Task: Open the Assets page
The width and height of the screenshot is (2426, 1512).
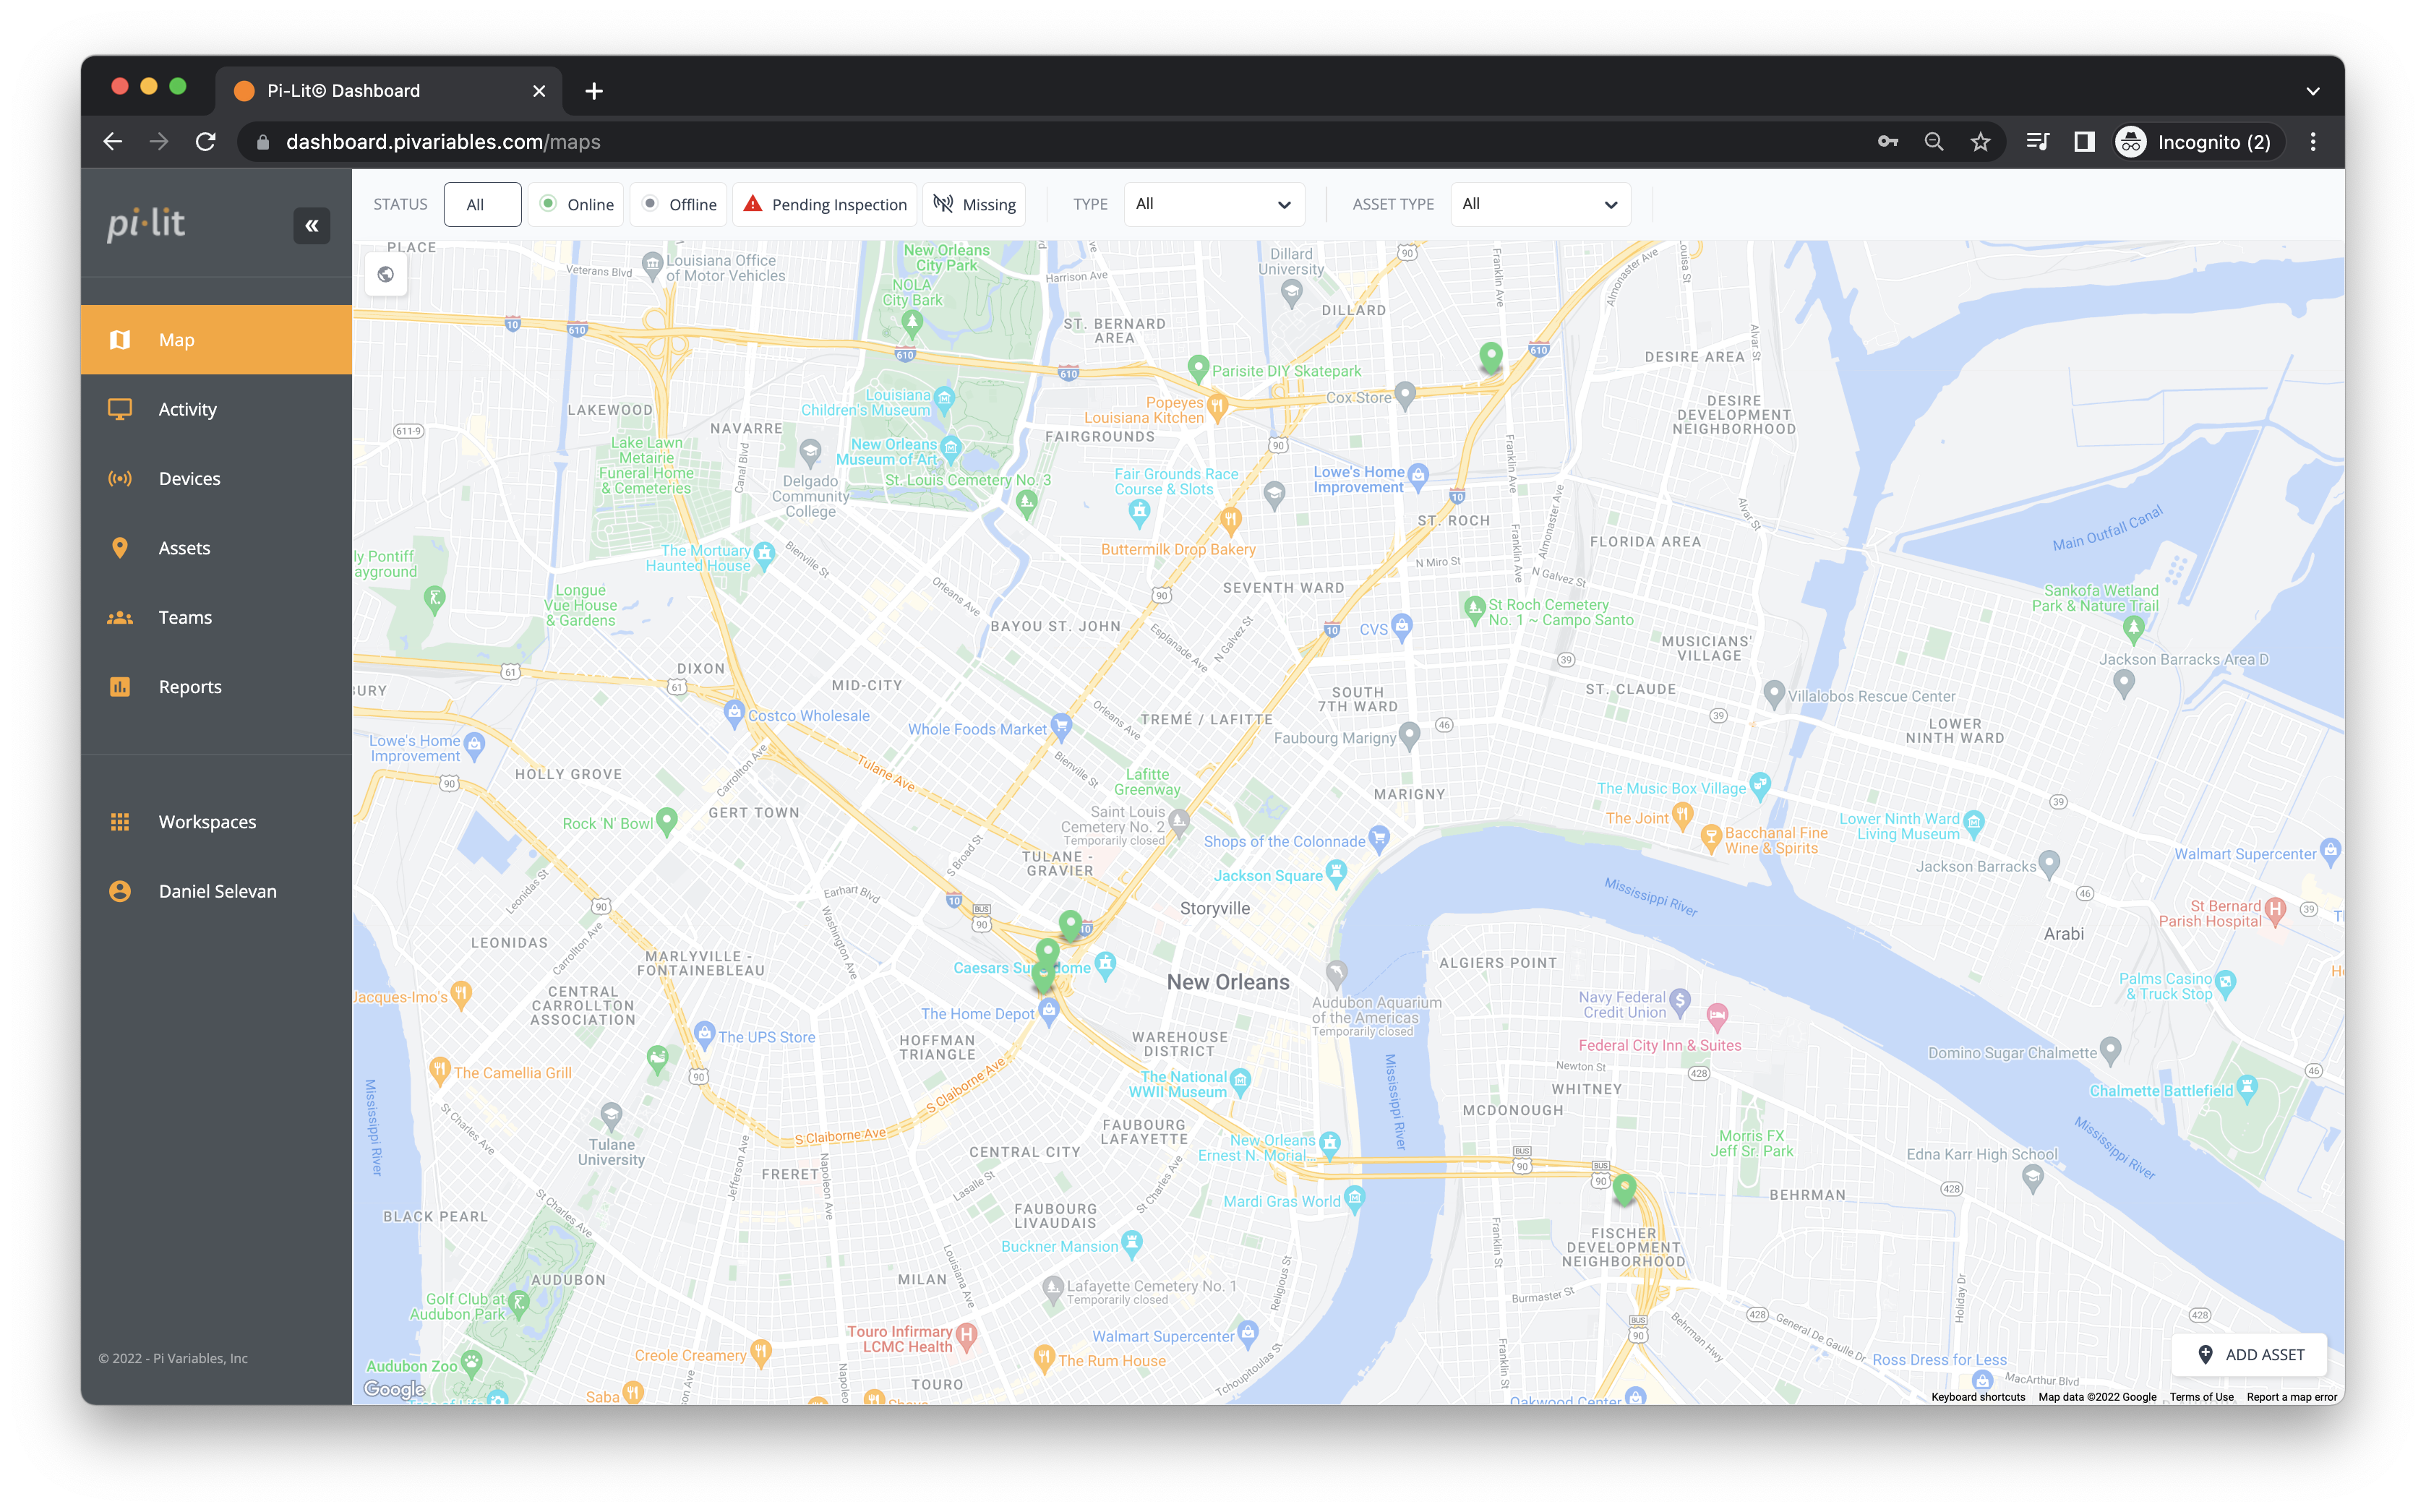Action: (x=184, y=548)
